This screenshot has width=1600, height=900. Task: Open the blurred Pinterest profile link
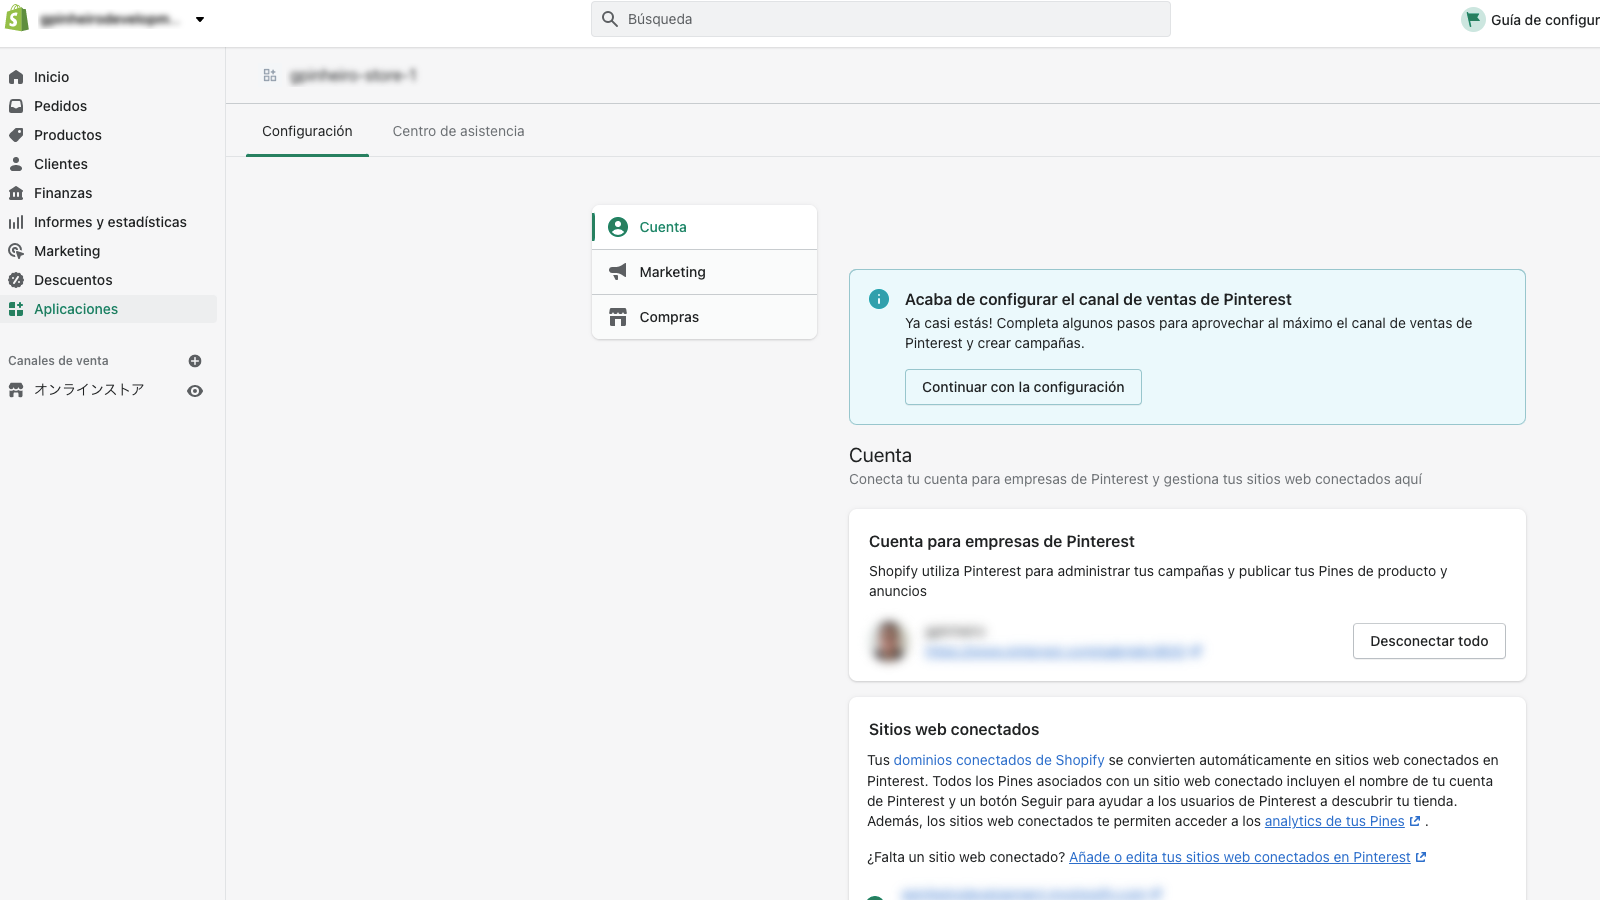pyautogui.click(x=1063, y=652)
